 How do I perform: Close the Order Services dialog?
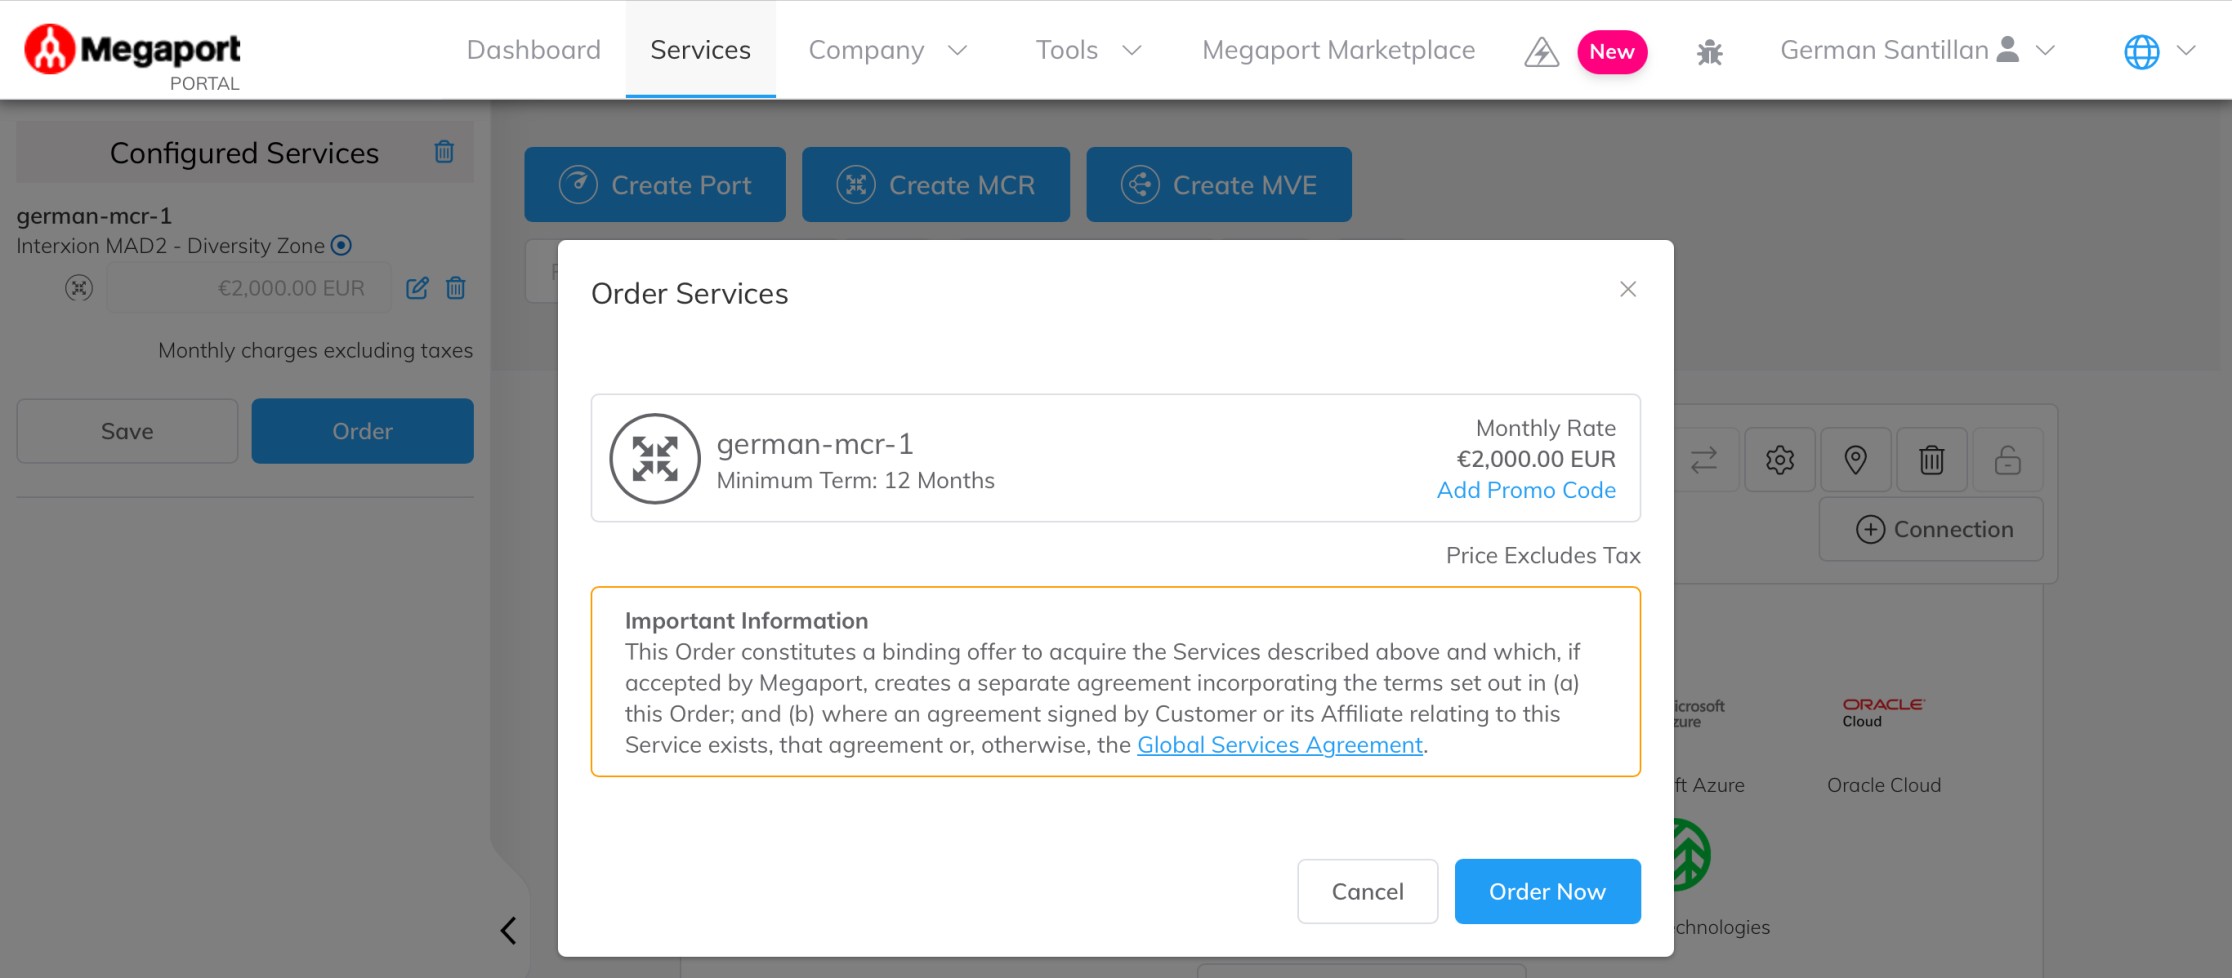(x=1628, y=289)
